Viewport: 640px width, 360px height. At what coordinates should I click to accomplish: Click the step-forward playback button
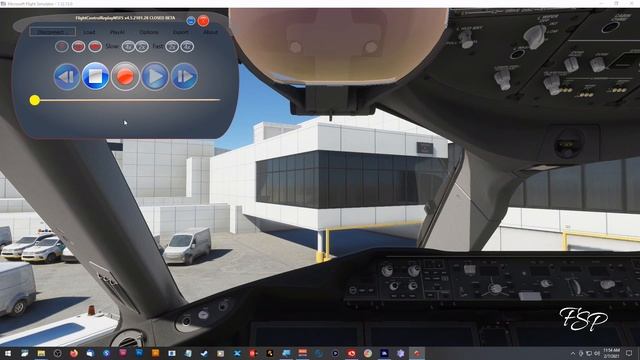click(184, 76)
